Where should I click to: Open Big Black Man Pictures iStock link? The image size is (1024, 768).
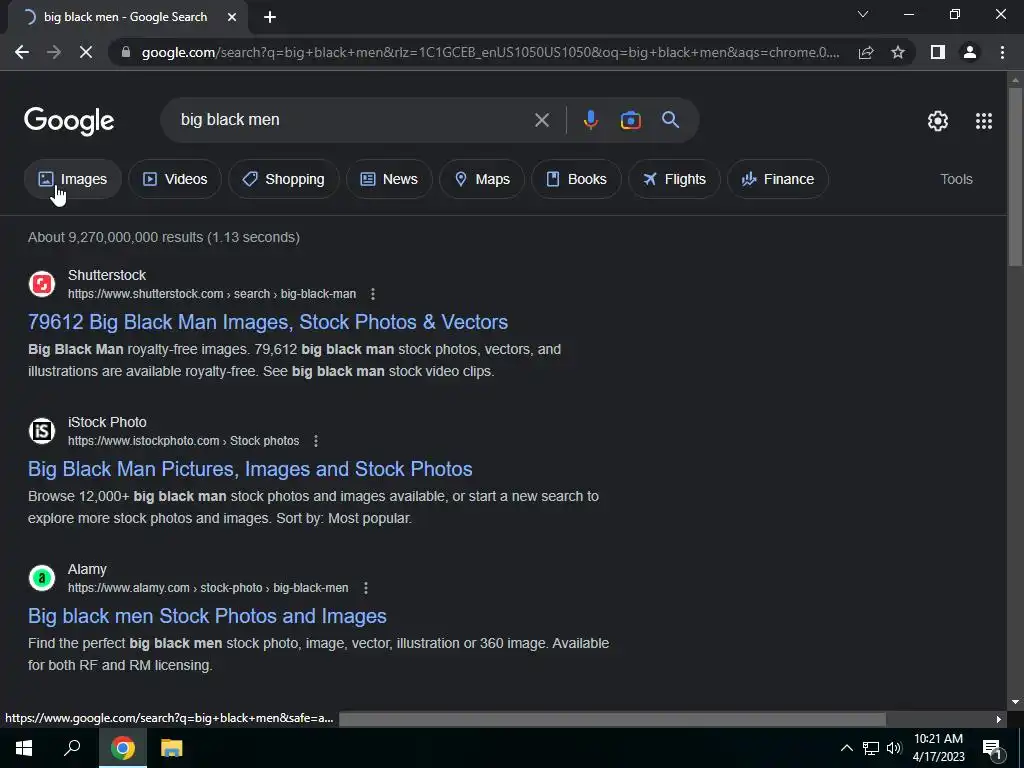coord(250,469)
